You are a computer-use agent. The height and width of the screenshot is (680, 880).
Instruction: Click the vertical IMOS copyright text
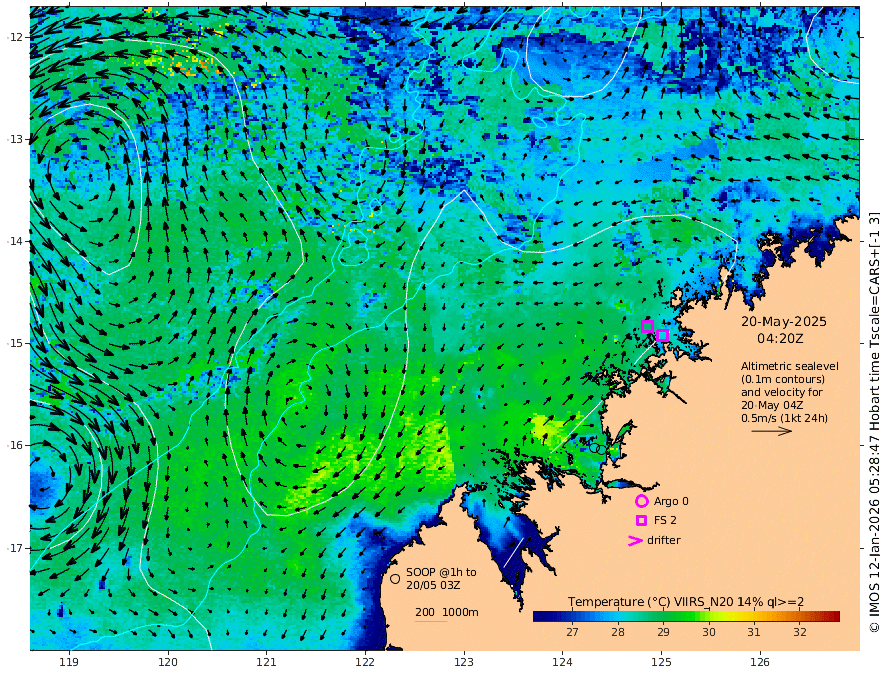click(873, 421)
